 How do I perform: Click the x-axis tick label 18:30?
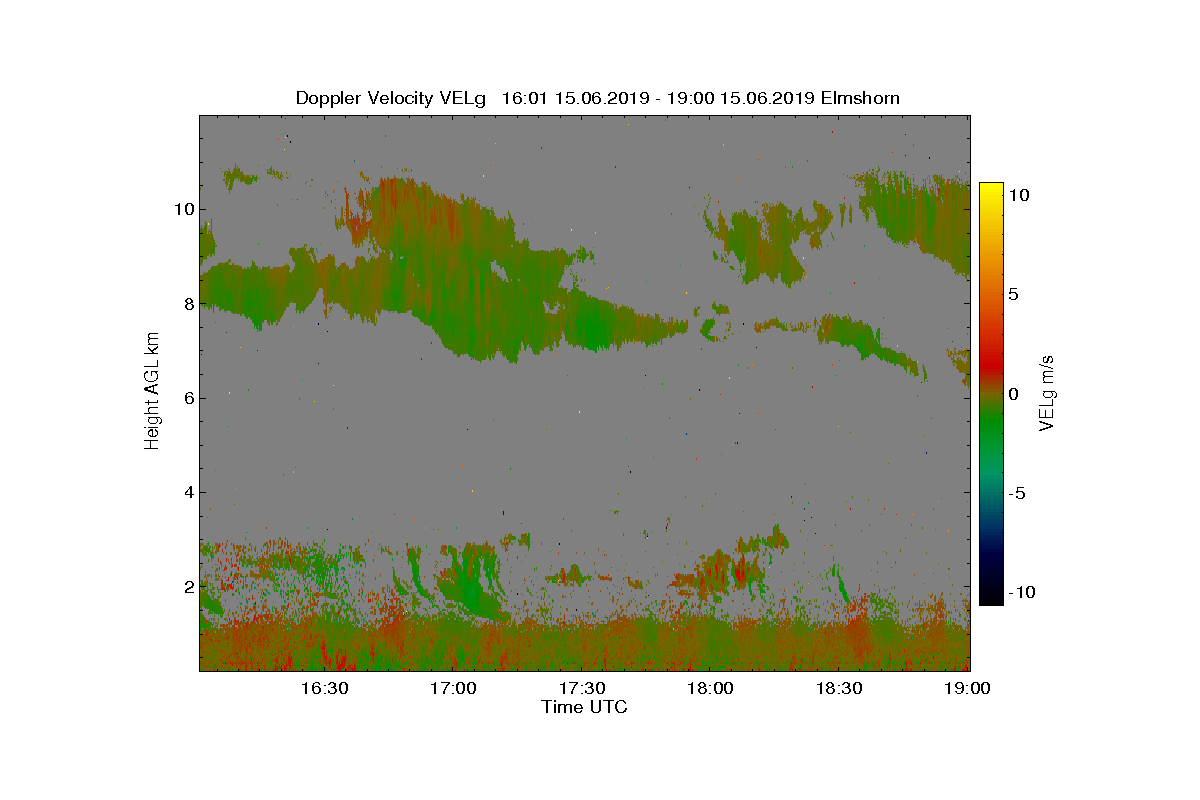point(840,688)
